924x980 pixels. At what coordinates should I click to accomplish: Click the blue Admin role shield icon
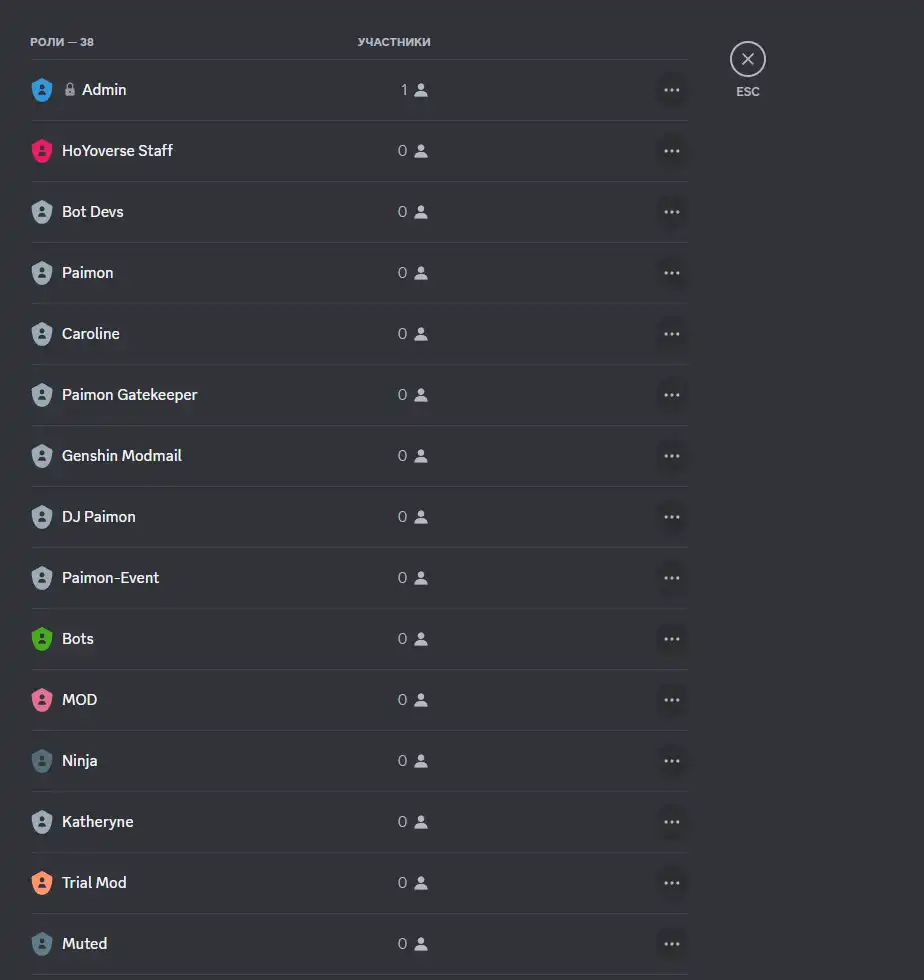tap(42, 90)
